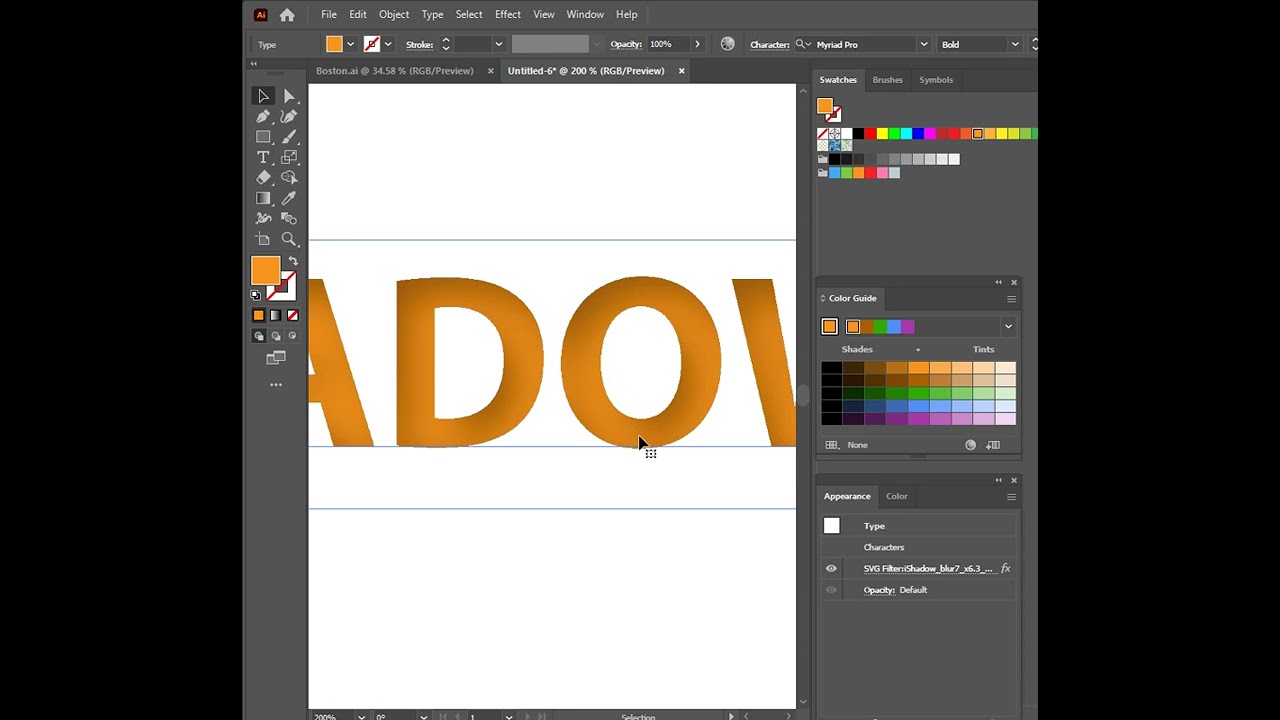
Task: Open Fill color dropdown in control bar
Action: 350,44
